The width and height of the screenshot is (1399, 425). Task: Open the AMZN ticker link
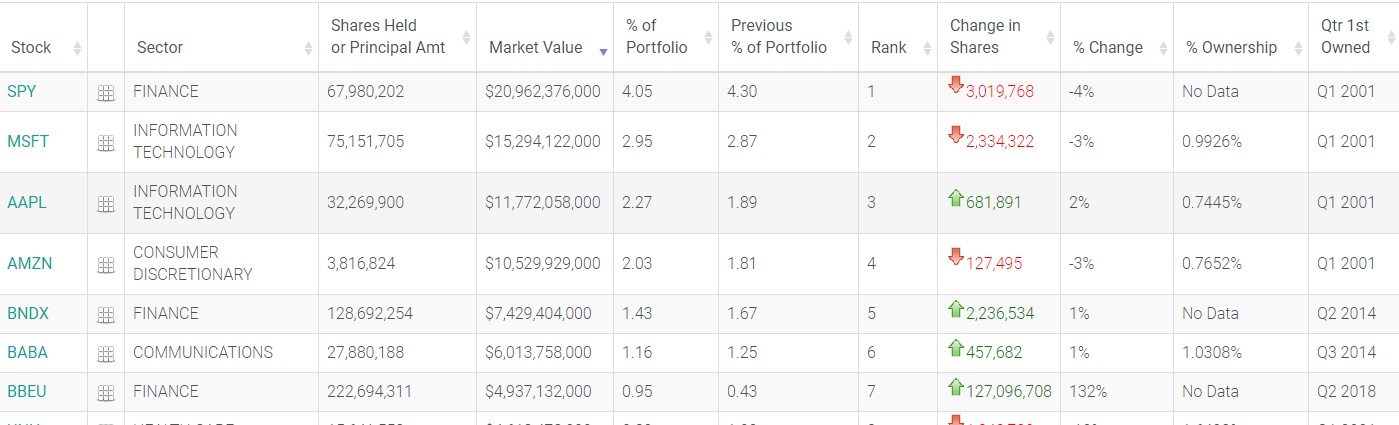point(29,263)
